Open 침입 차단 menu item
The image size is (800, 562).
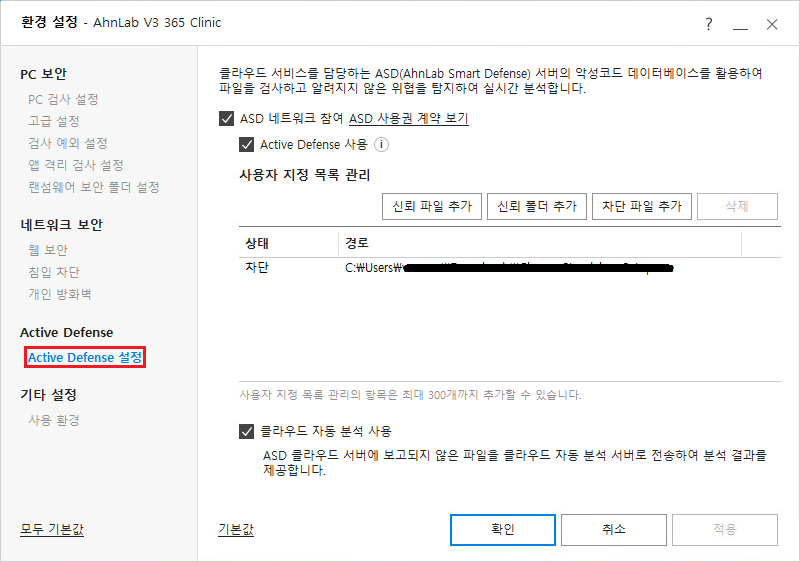pyautogui.click(x=54, y=272)
